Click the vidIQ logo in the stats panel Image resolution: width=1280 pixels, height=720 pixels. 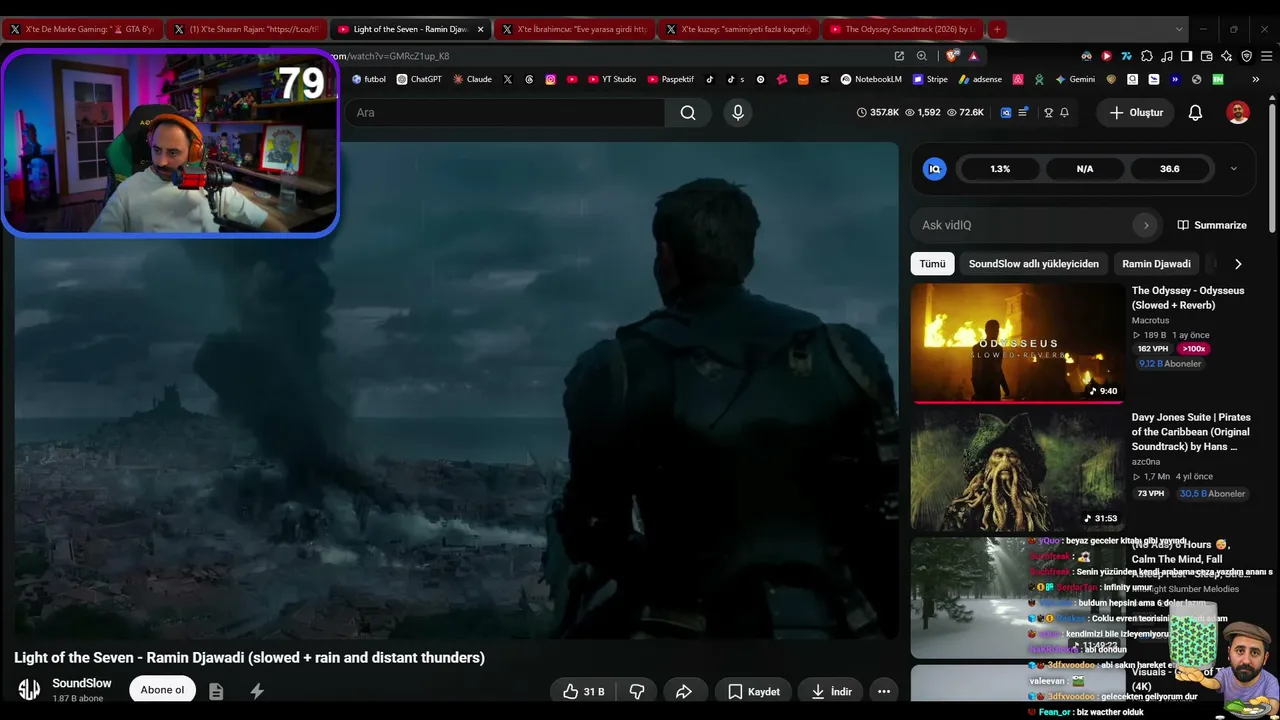935,169
